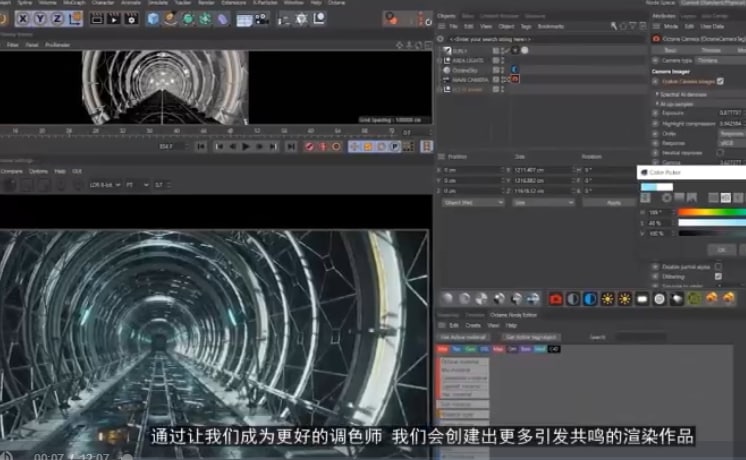Click the white area light icon
This screenshot has width=746, height=460.
coord(642,299)
